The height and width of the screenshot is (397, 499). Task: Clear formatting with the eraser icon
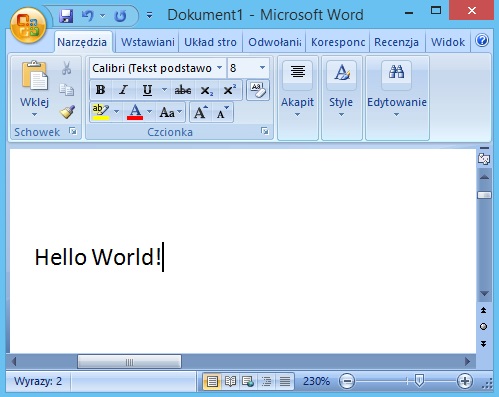pos(258,90)
